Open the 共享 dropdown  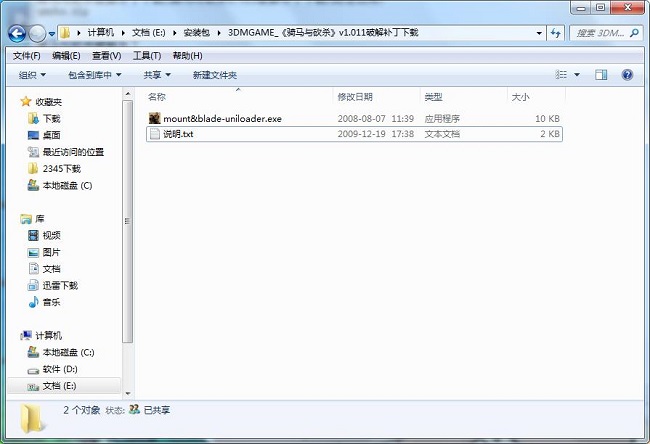pos(157,75)
